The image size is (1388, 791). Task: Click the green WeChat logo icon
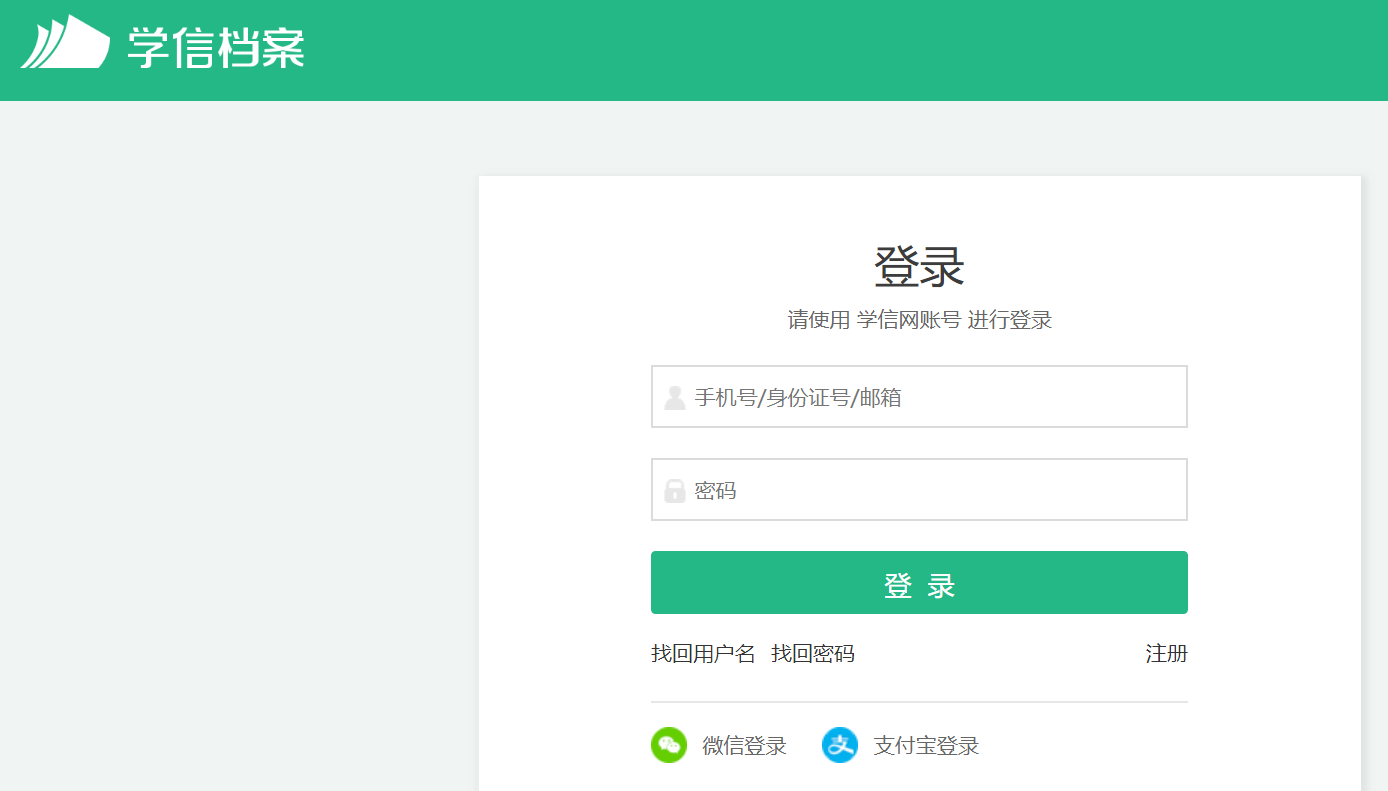click(669, 745)
